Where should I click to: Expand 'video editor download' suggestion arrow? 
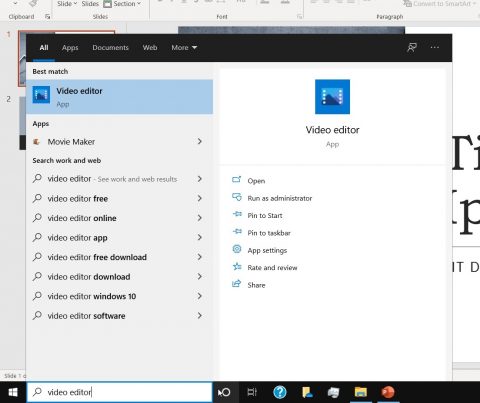click(200, 276)
